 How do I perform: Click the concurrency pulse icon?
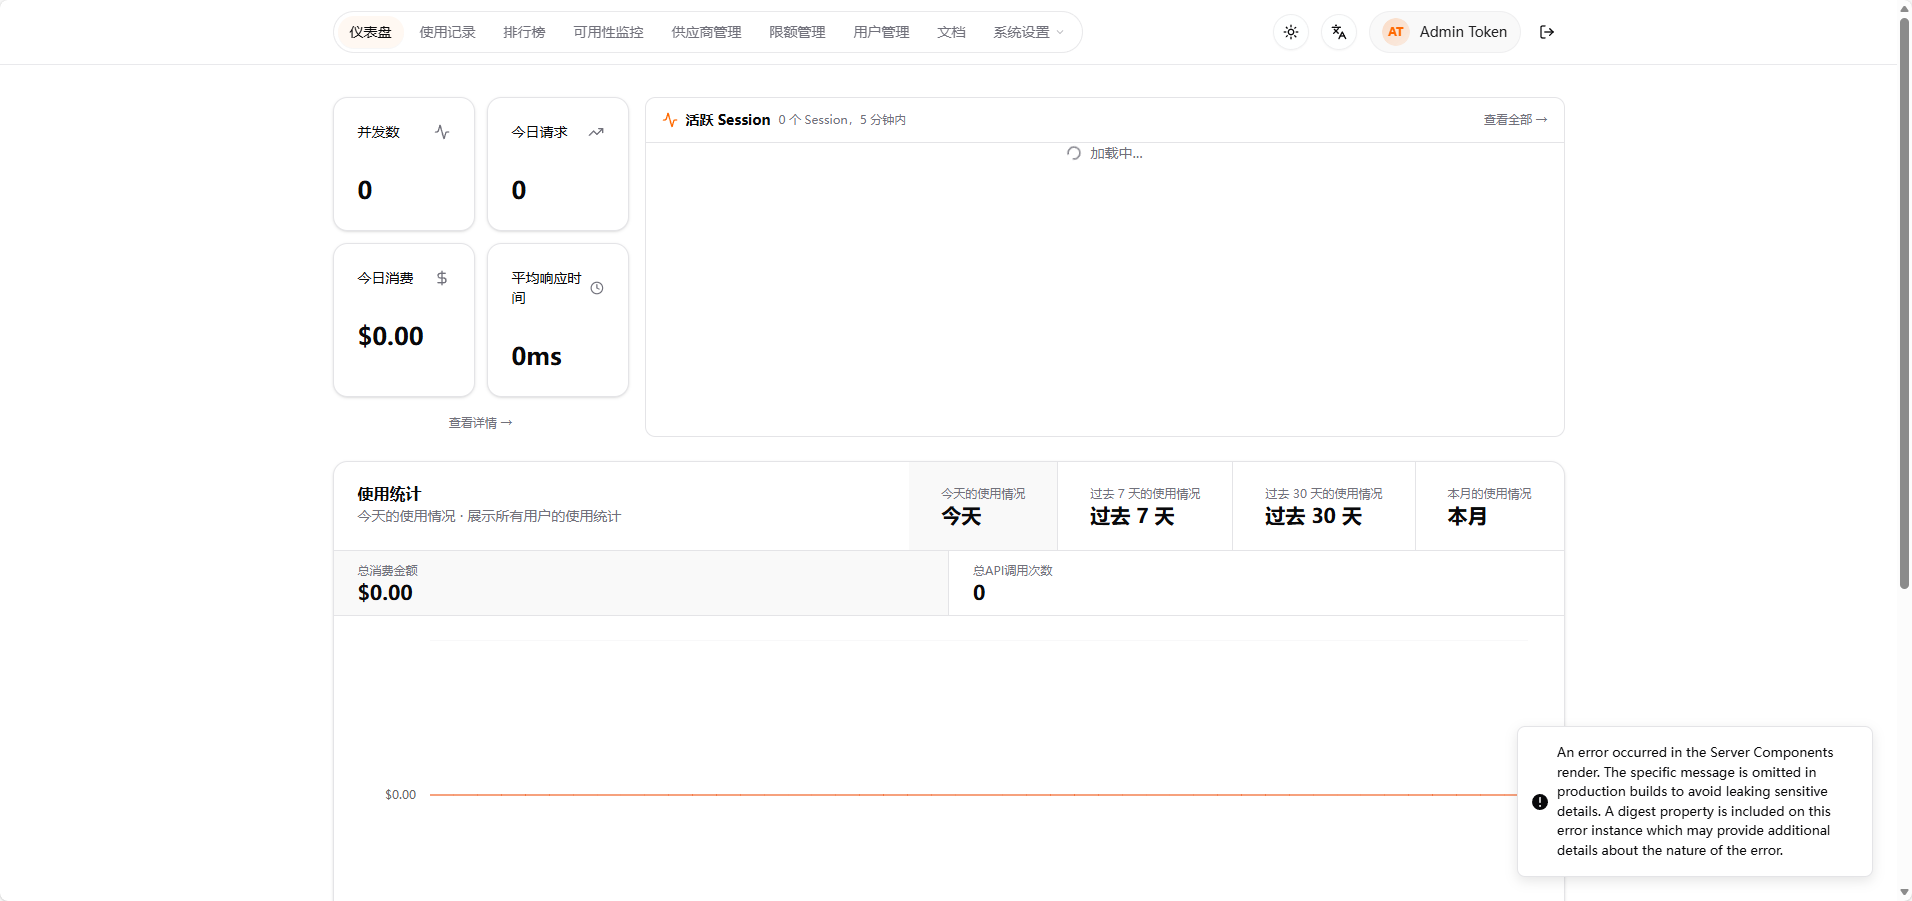(442, 132)
